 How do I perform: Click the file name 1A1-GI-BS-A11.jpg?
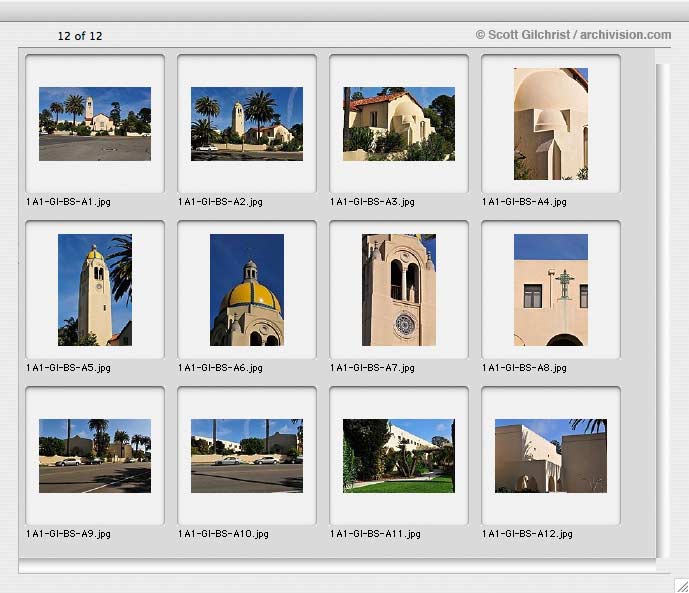pos(375,534)
